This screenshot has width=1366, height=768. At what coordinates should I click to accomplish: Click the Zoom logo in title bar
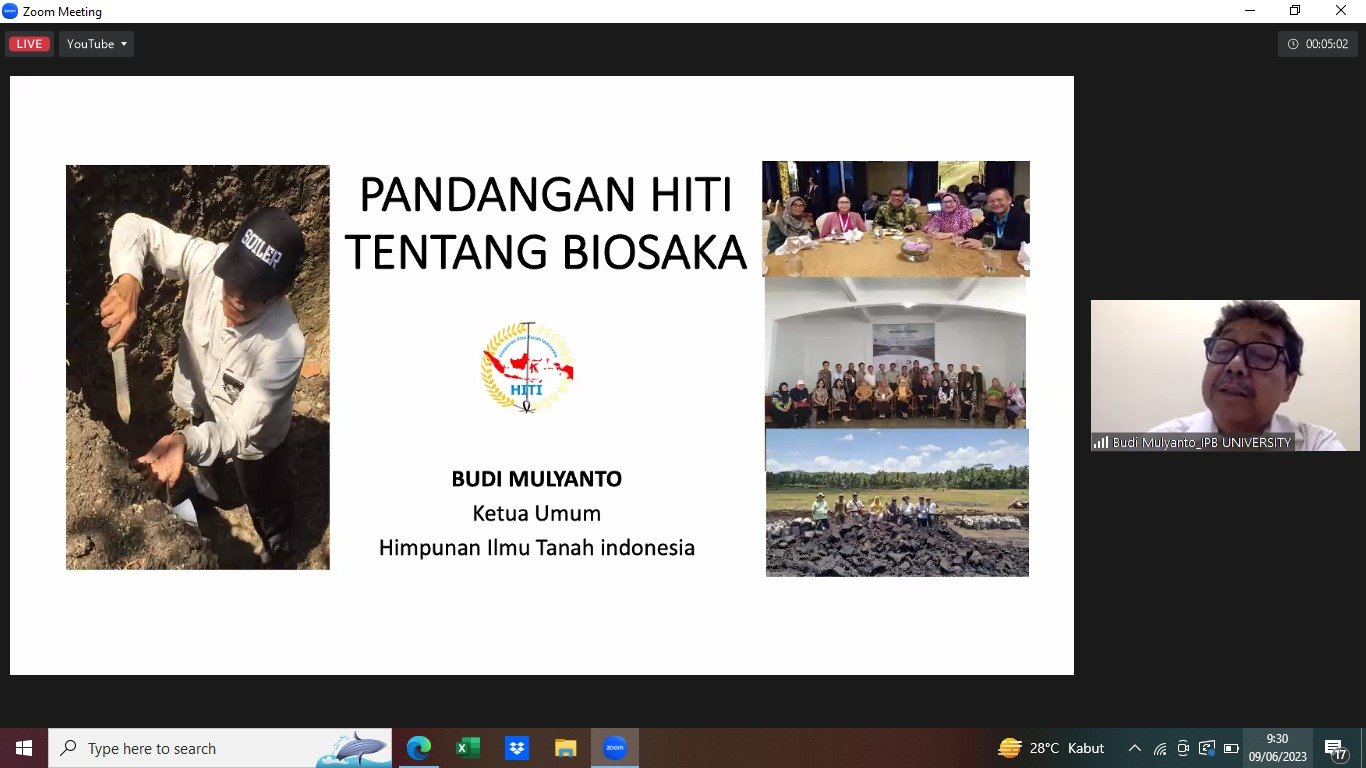point(10,11)
